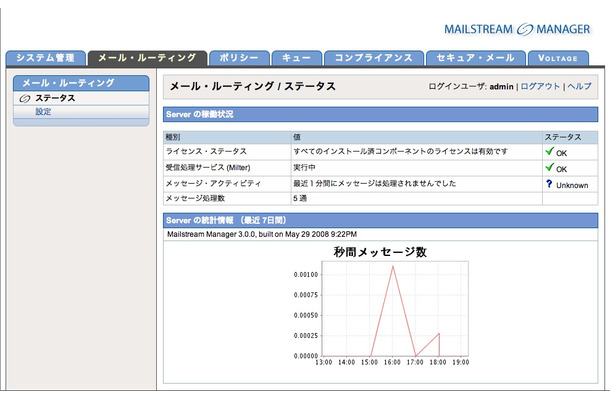Open the ヘルプ link
The width and height of the screenshot is (610, 400).
click(579, 86)
